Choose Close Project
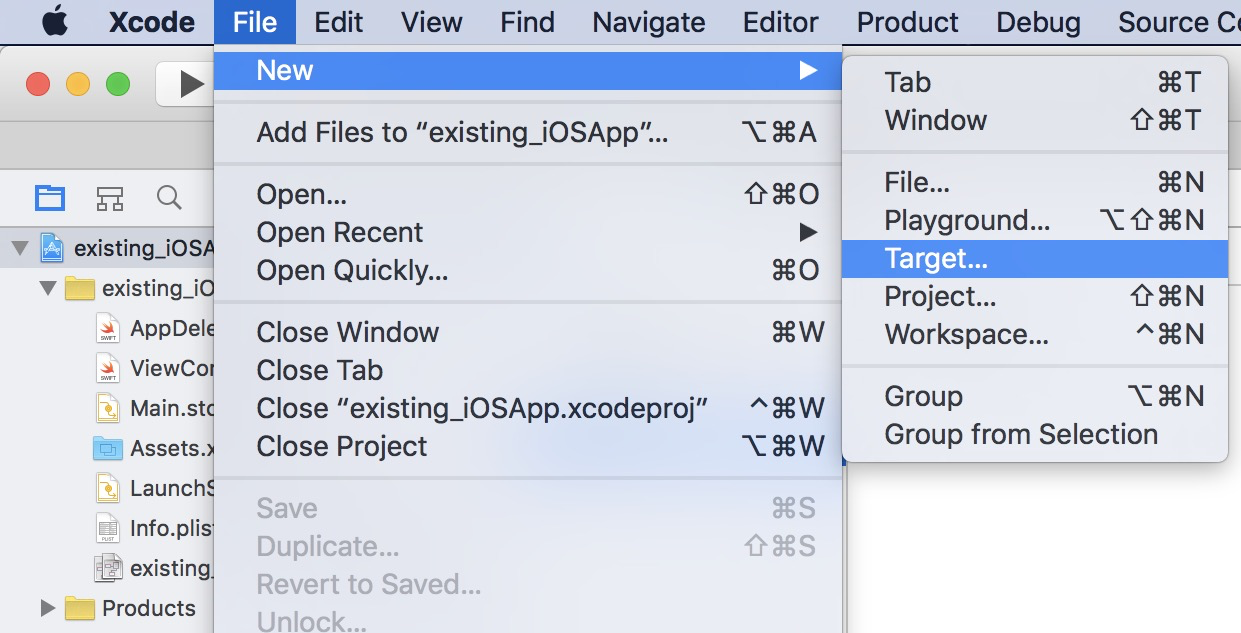The image size is (1241, 633). click(528, 446)
